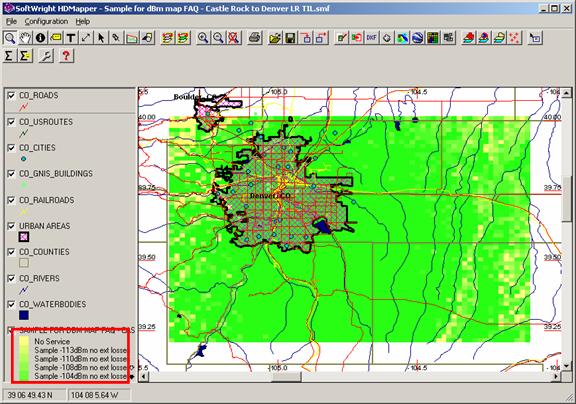576x404 pixels.
Task: Click the red question mark help icon
Action: click(66, 56)
